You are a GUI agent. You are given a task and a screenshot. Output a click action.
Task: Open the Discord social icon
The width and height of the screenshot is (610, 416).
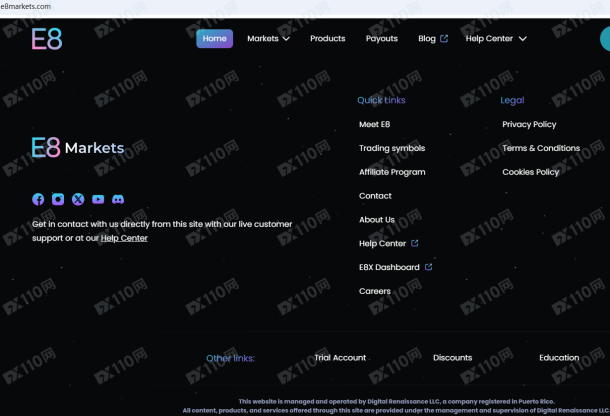(x=118, y=199)
